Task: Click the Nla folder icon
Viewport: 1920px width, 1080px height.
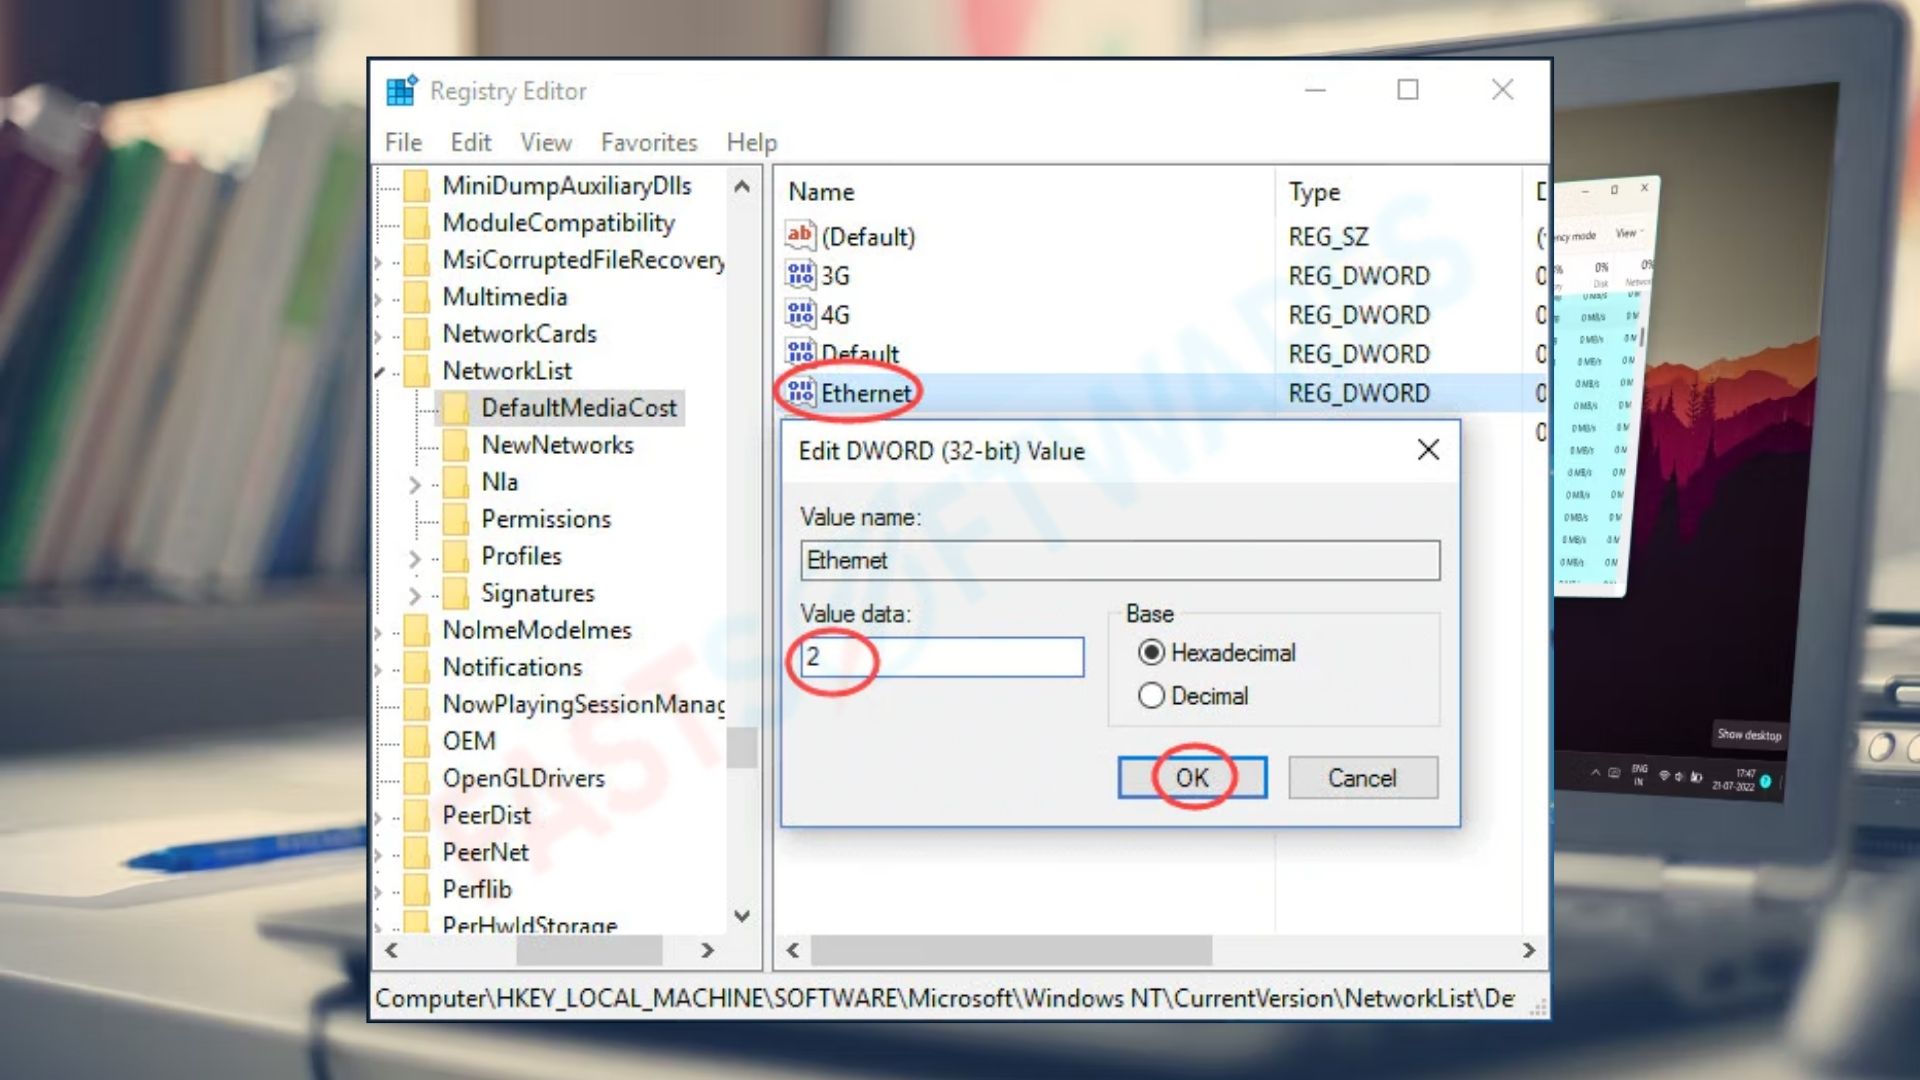Action: [x=456, y=482]
